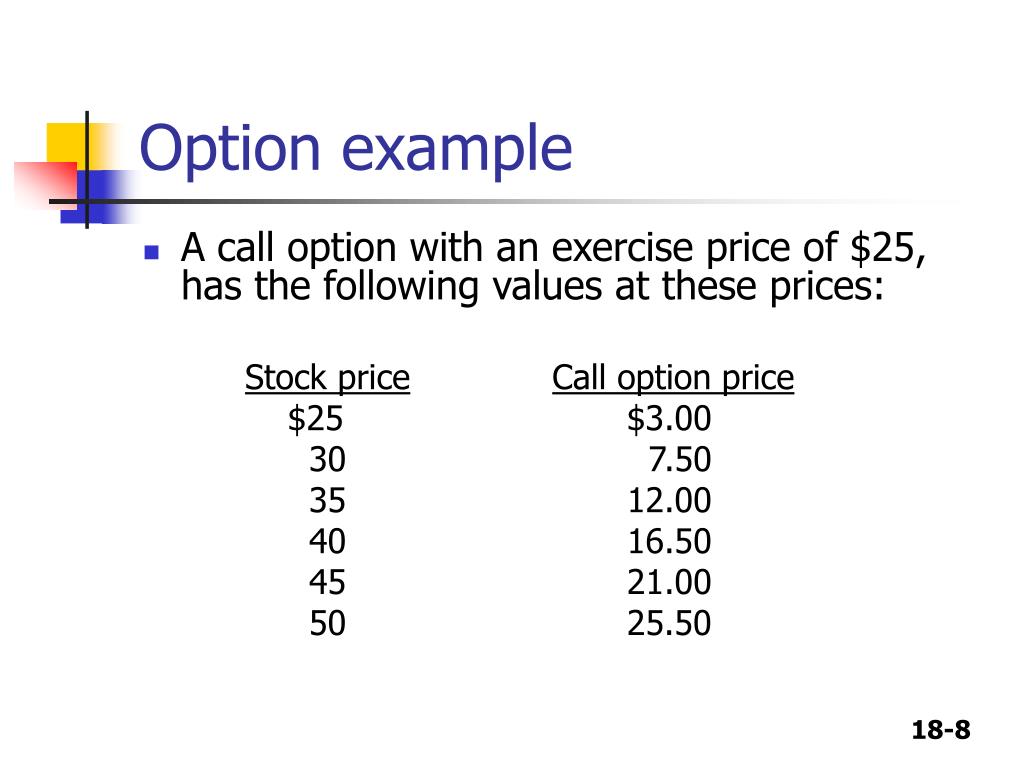This screenshot has height=768, width=1024.
Task: Click the $3.00 call option price
Action: [x=669, y=419]
